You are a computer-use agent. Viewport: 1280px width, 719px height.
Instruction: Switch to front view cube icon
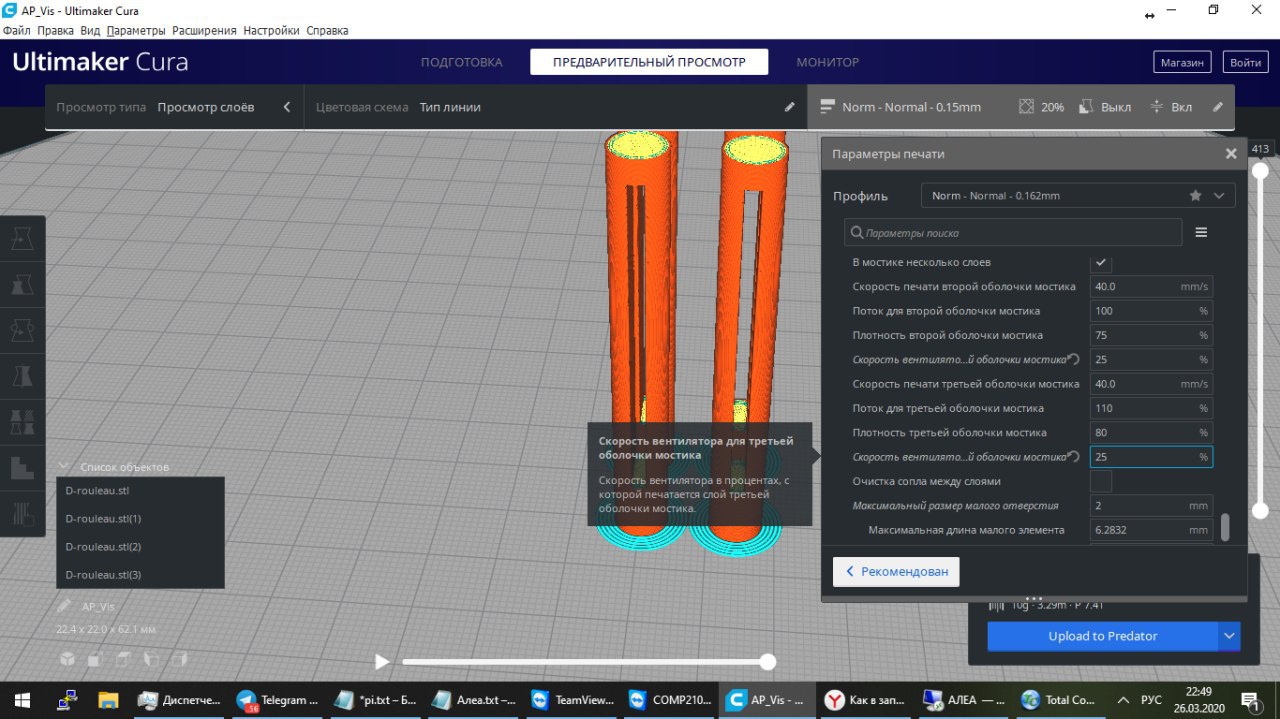click(94, 659)
